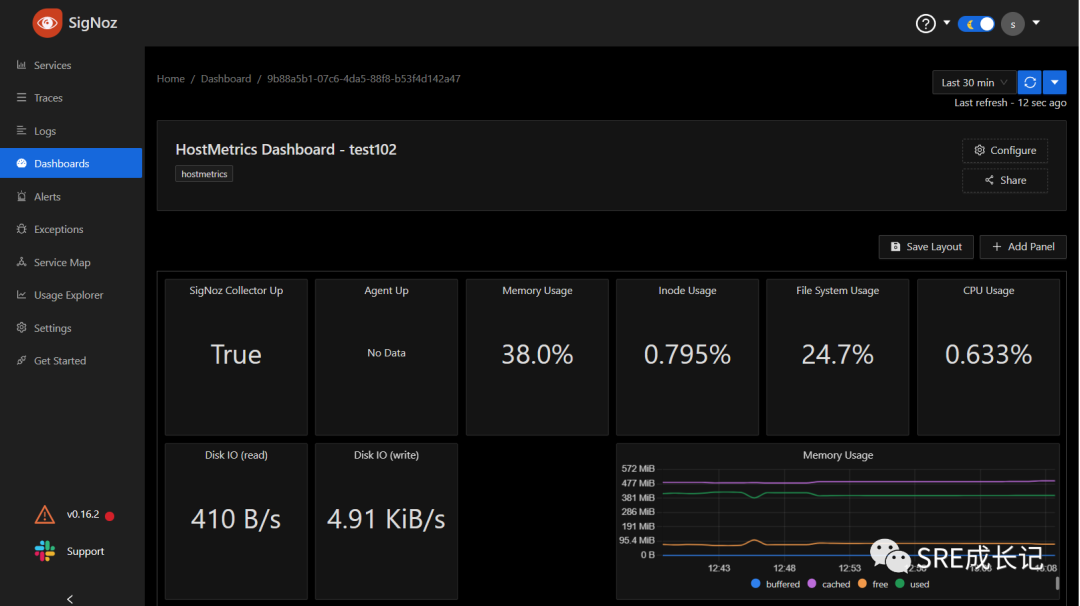Open the help question mark icon
This screenshot has height=606, width=1080.
tap(925, 23)
